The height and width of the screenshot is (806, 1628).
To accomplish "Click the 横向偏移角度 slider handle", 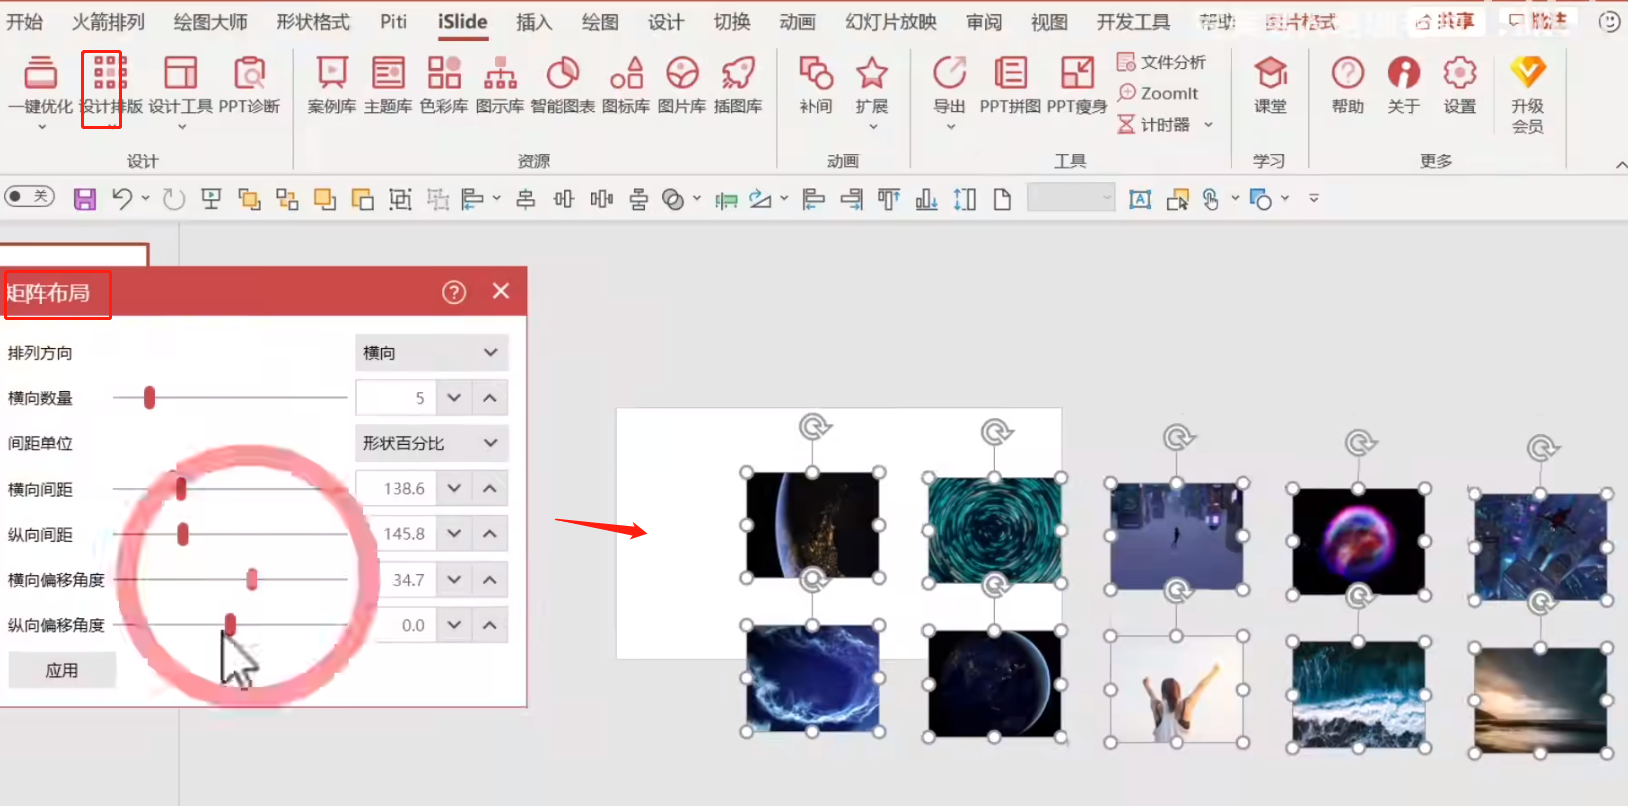I will pos(252,579).
